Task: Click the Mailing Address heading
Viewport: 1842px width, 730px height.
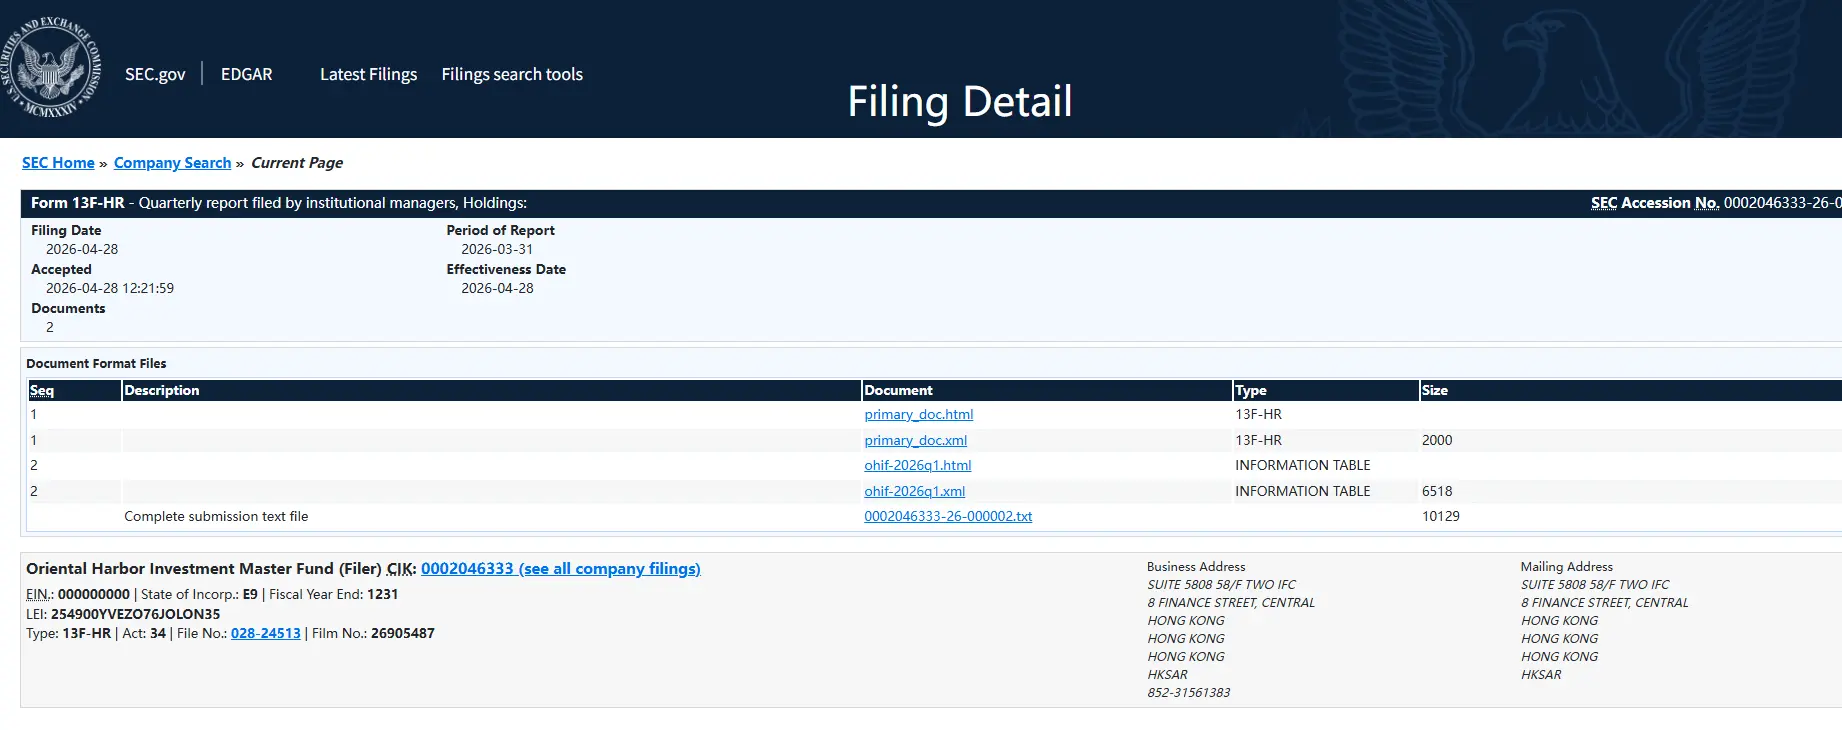Action: tap(1567, 566)
